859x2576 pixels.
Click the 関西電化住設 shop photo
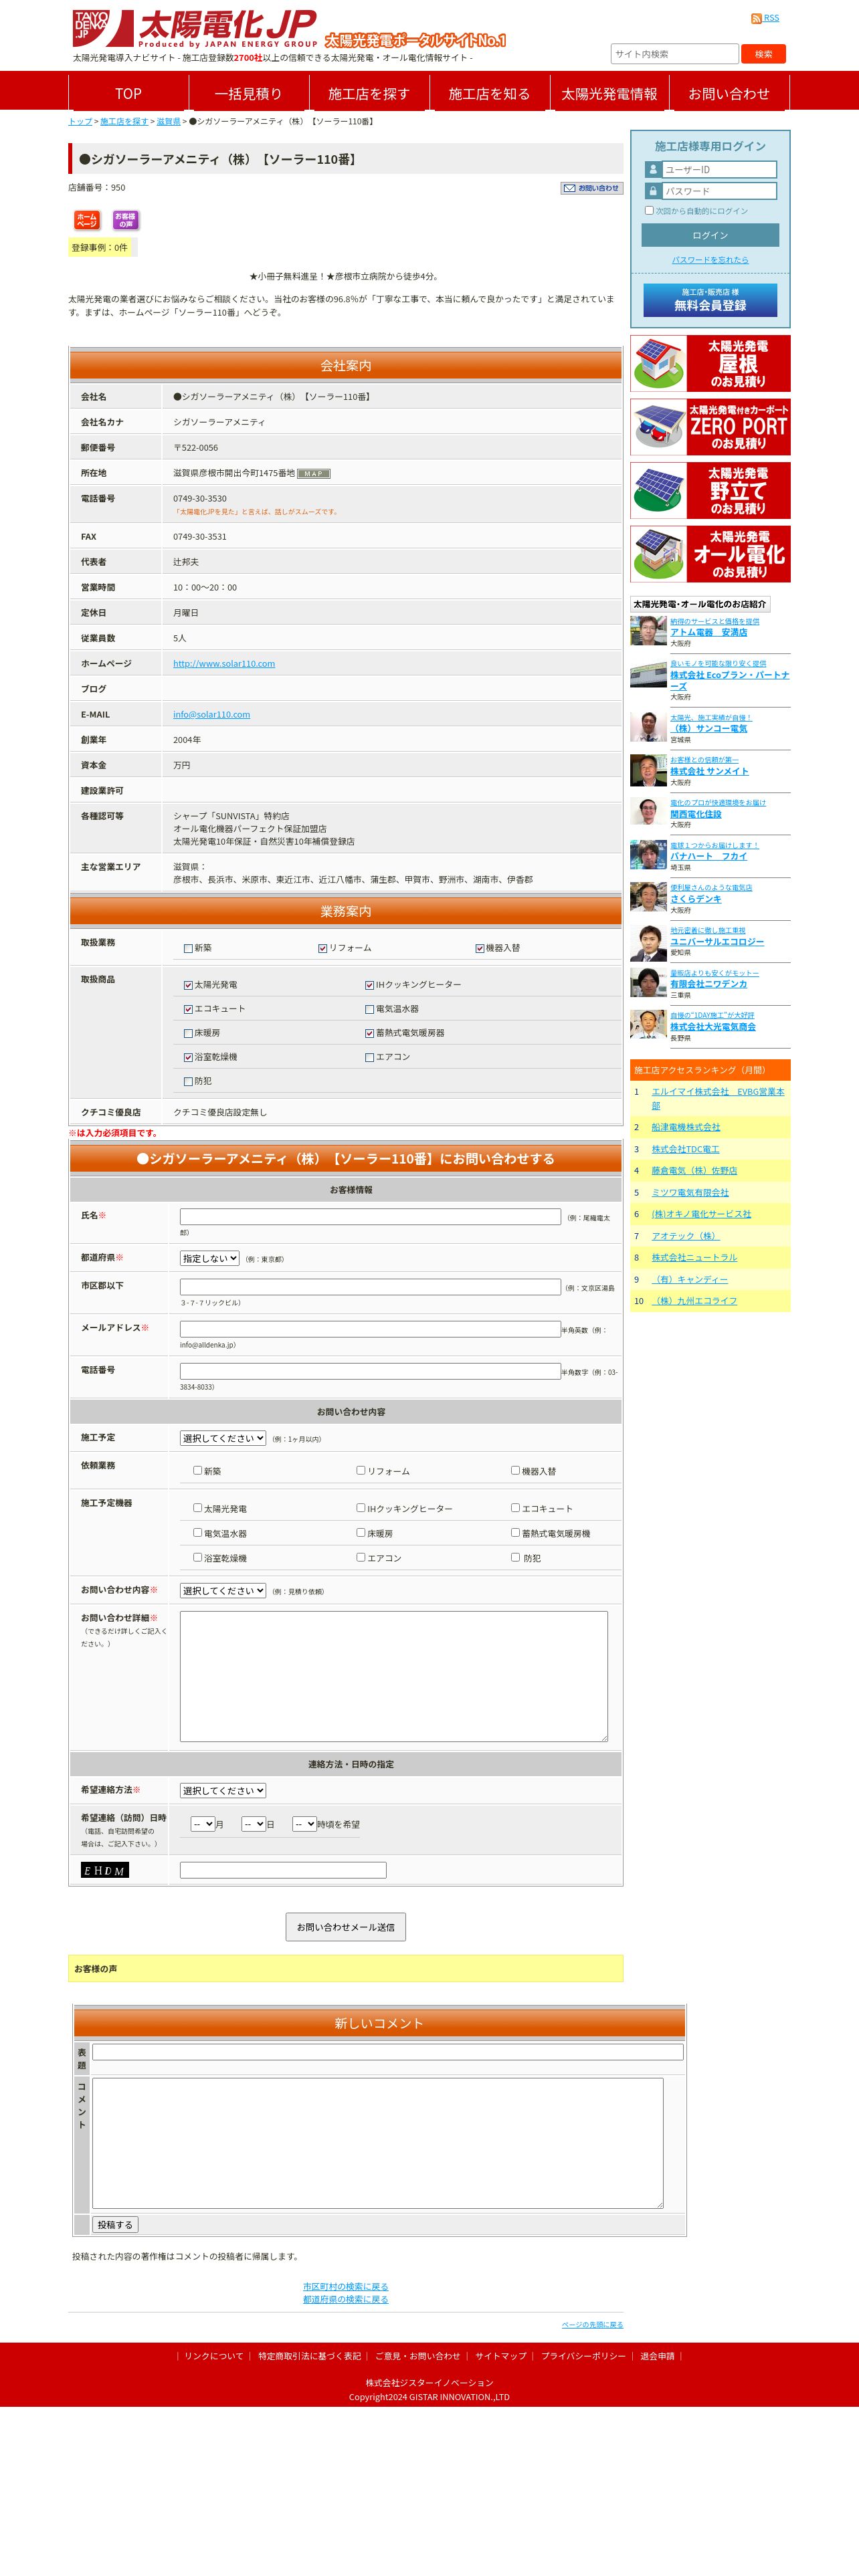coord(648,812)
